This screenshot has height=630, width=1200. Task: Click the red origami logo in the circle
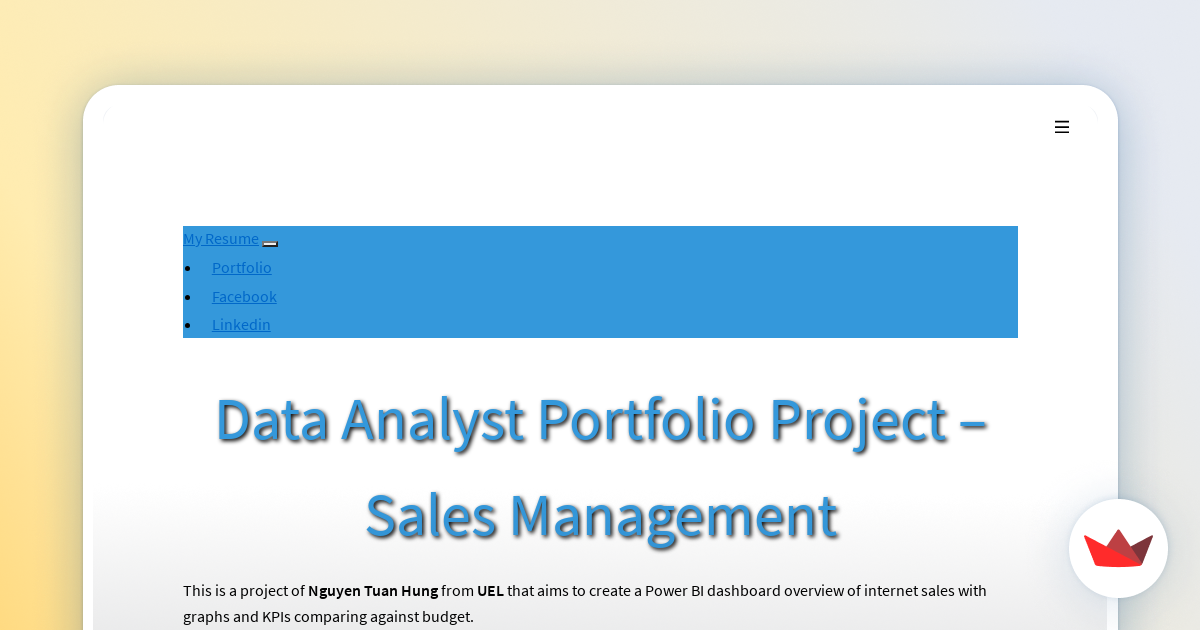1118,549
